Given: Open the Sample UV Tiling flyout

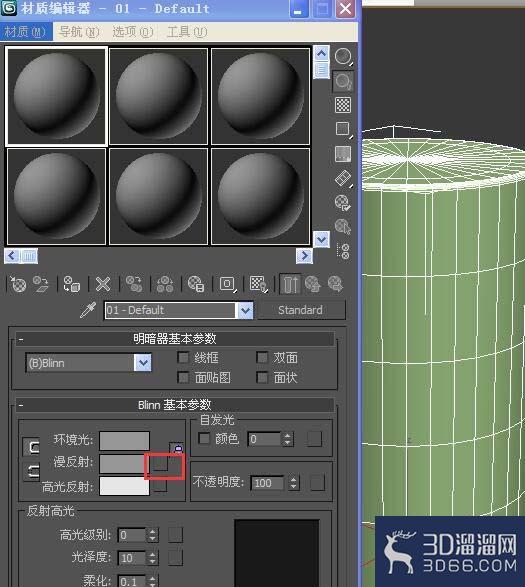Looking at the screenshot, I should (343, 129).
